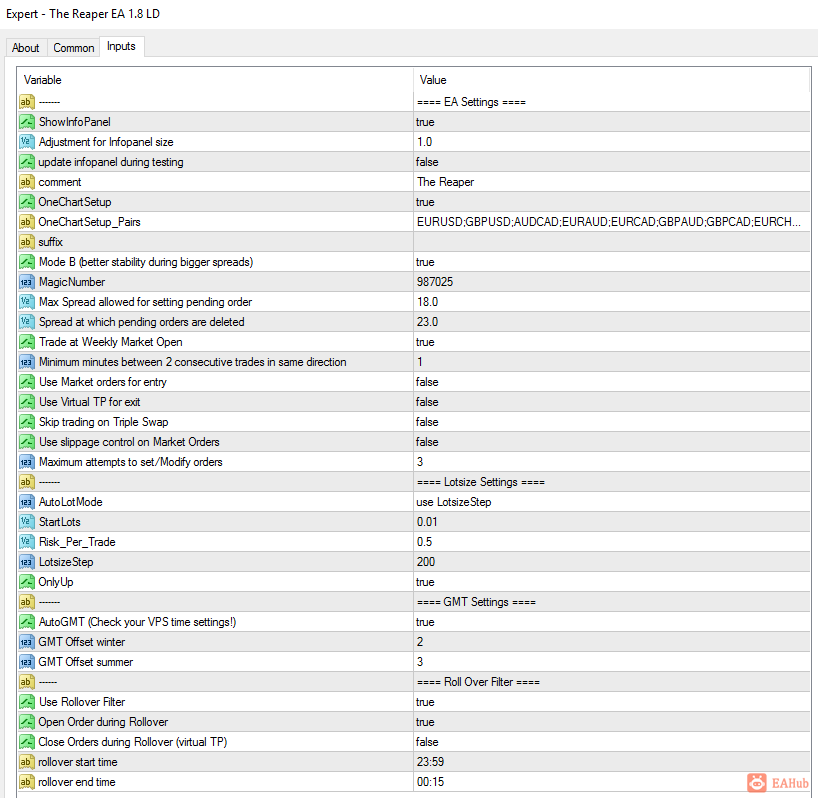
Task: Click the Trade at Weekly Market Open icon
Action: click(27, 342)
